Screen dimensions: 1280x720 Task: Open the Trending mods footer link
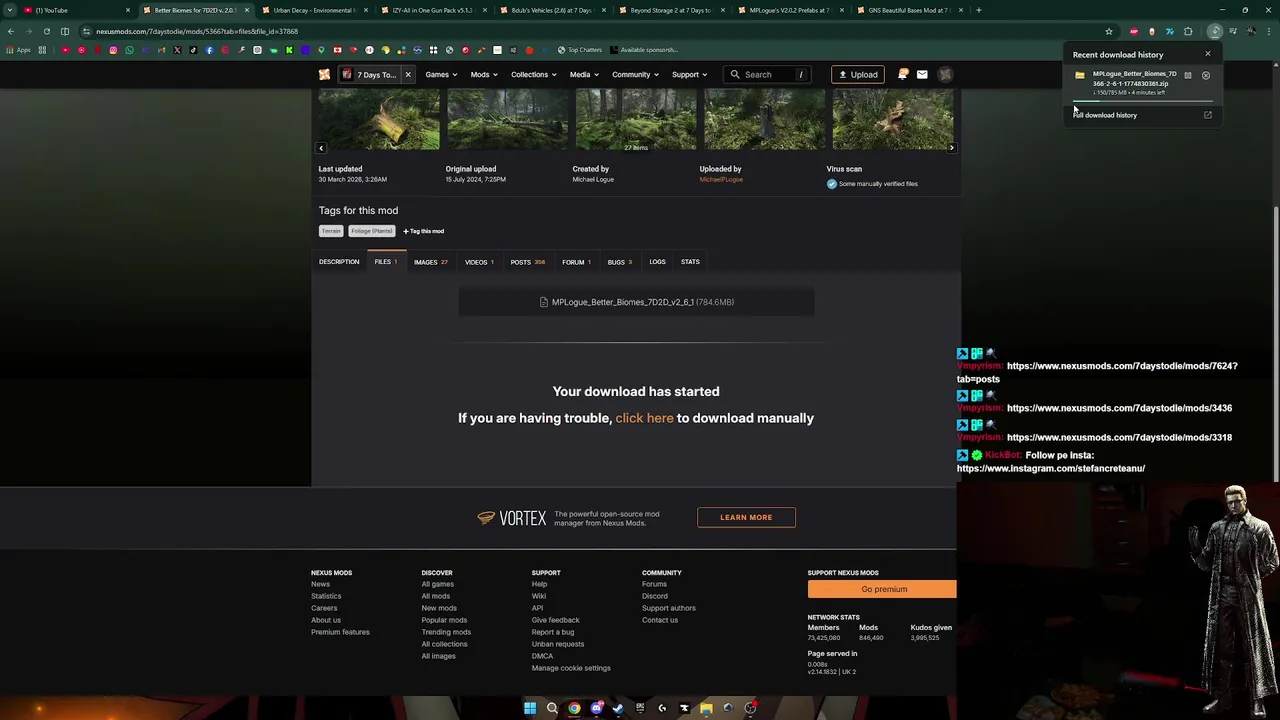click(x=446, y=632)
